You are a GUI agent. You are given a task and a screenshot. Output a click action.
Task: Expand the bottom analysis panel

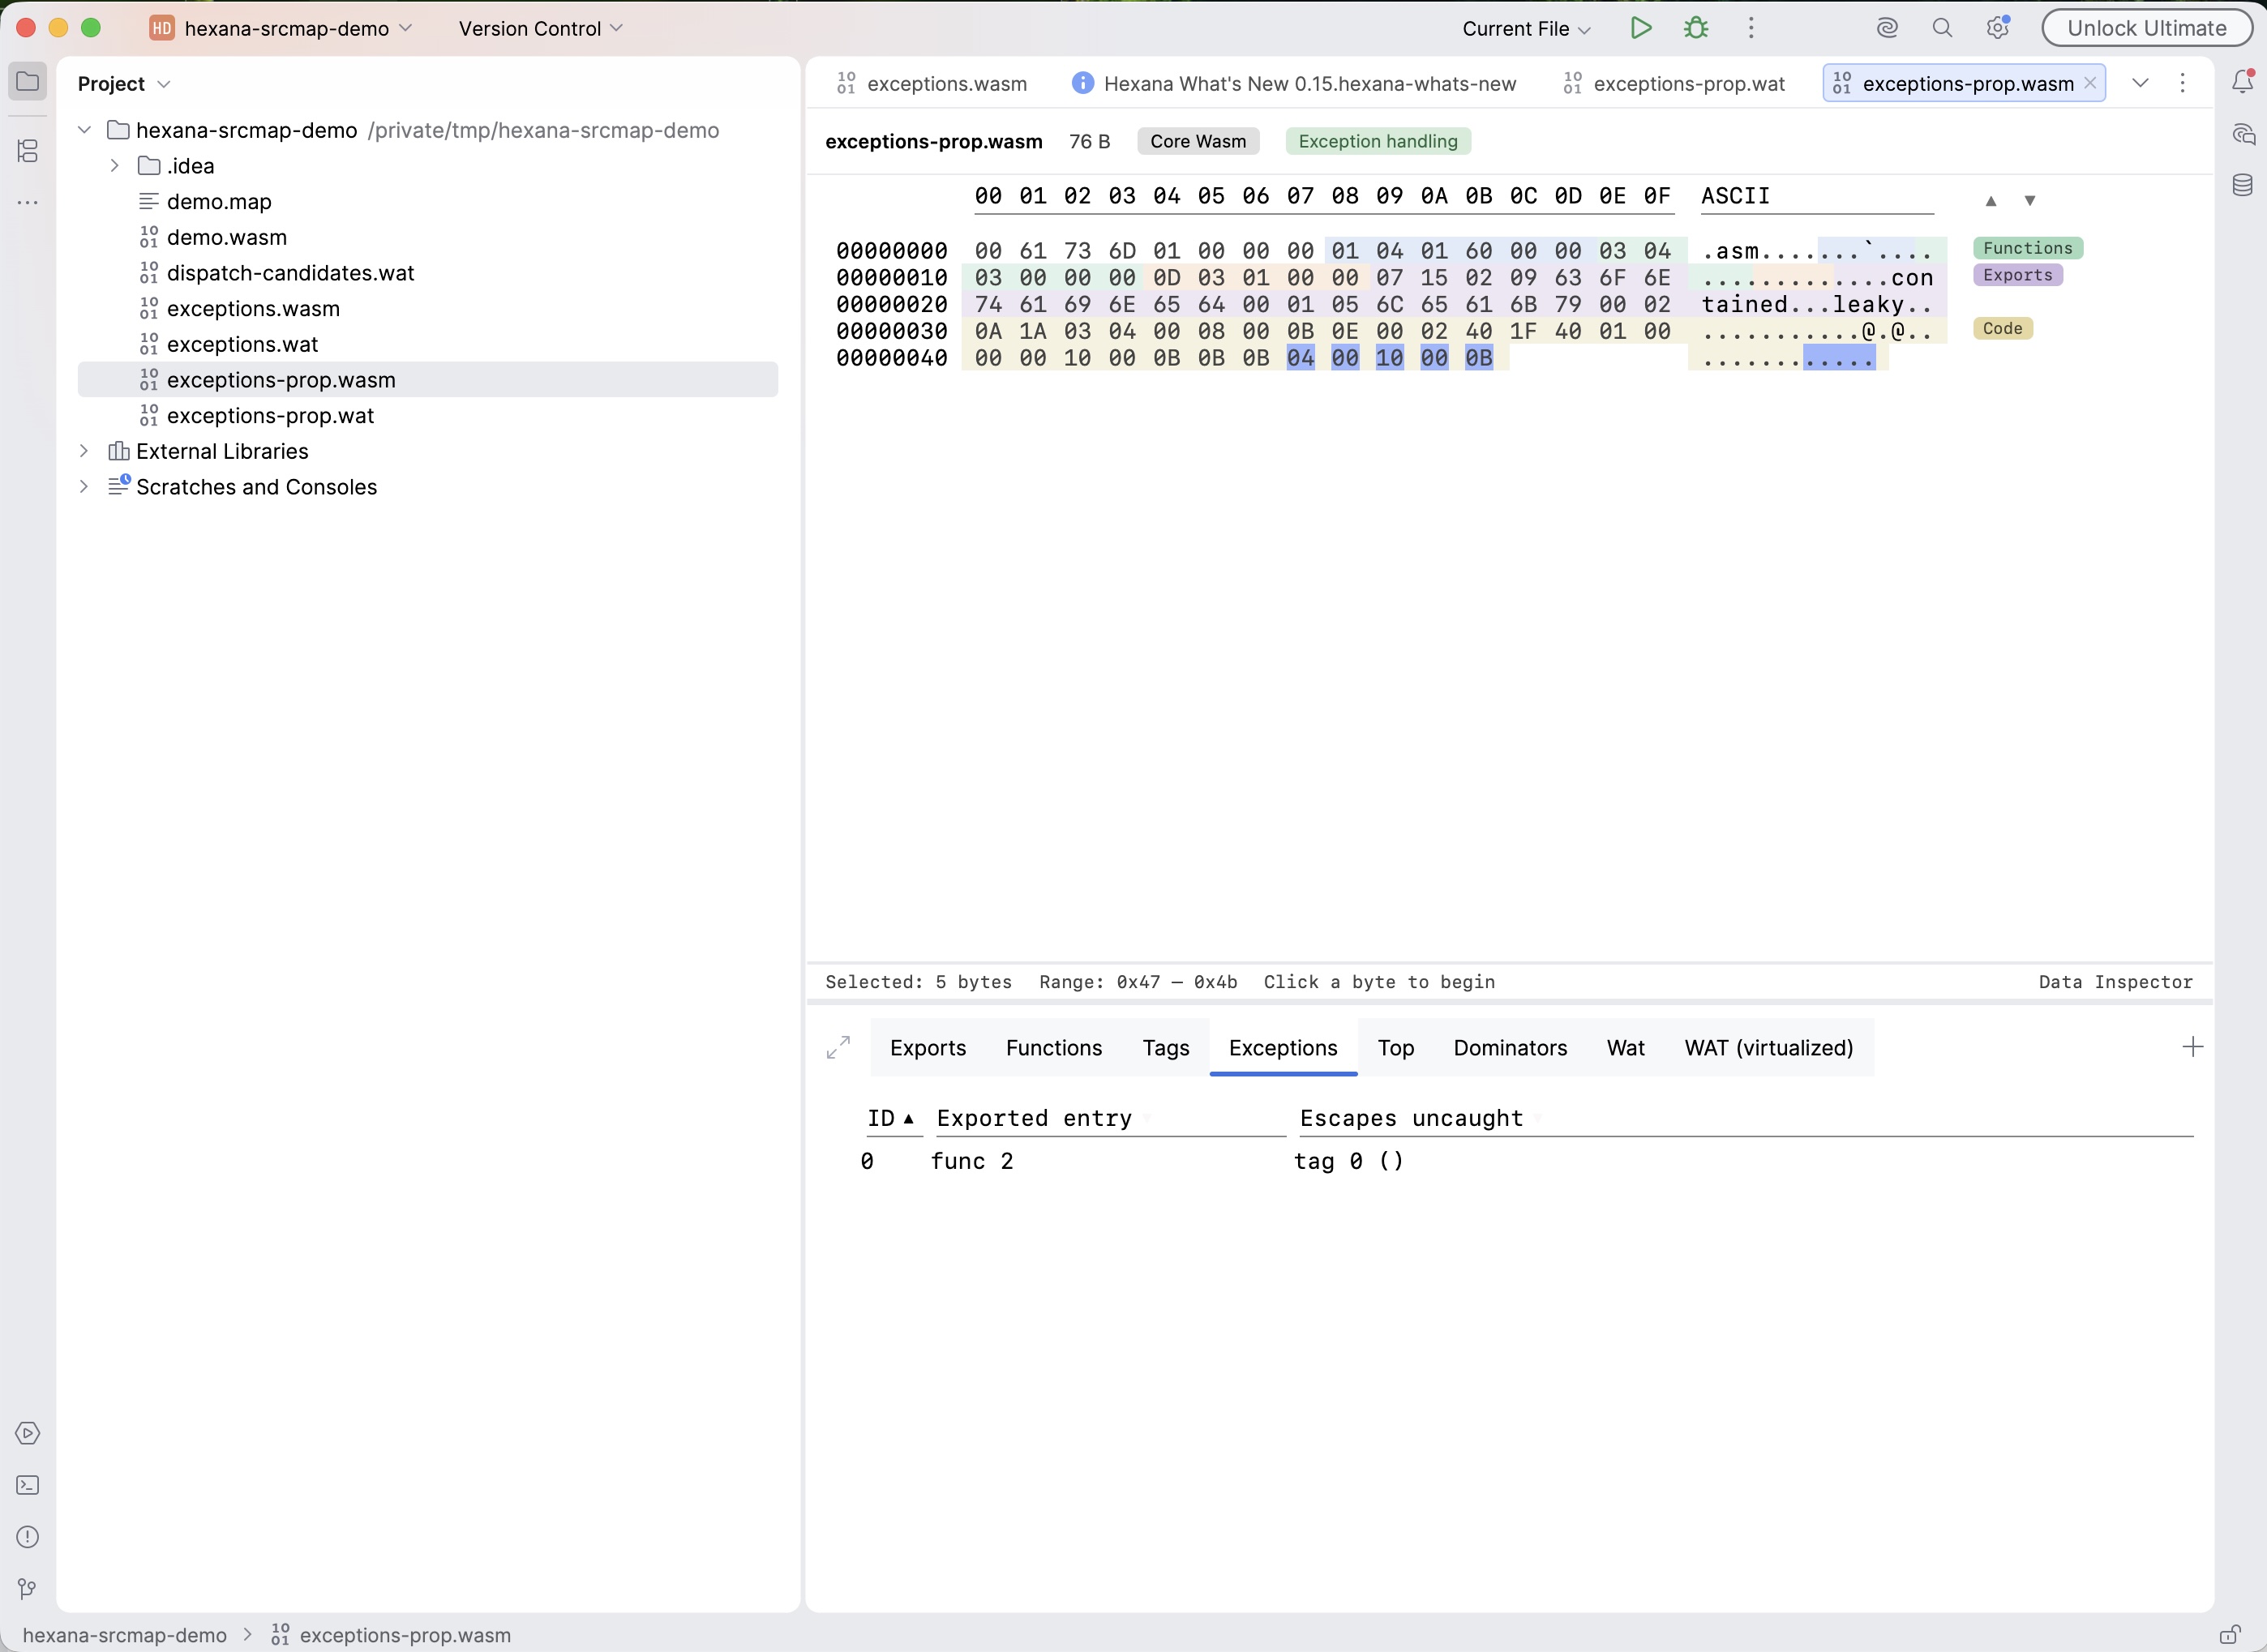point(838,1047)
